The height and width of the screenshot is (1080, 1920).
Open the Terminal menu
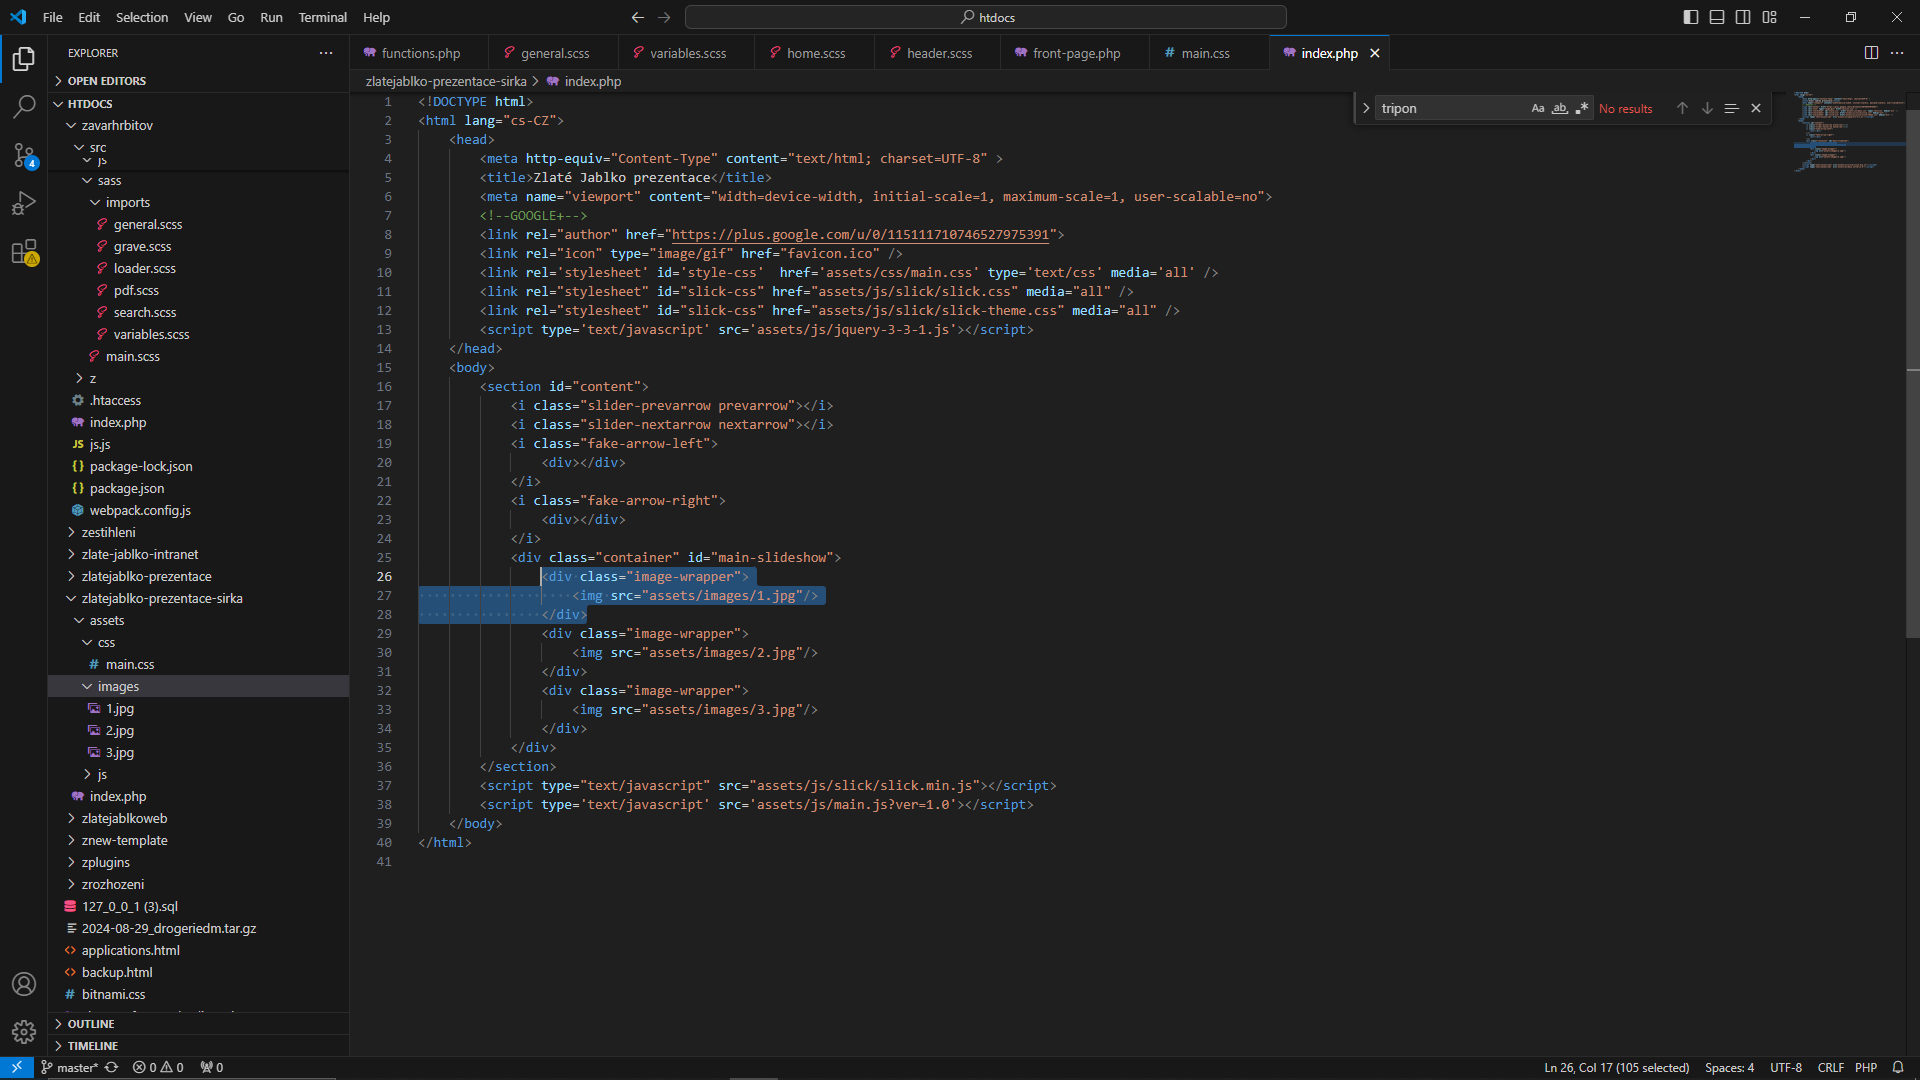click(x=322, y=17)
